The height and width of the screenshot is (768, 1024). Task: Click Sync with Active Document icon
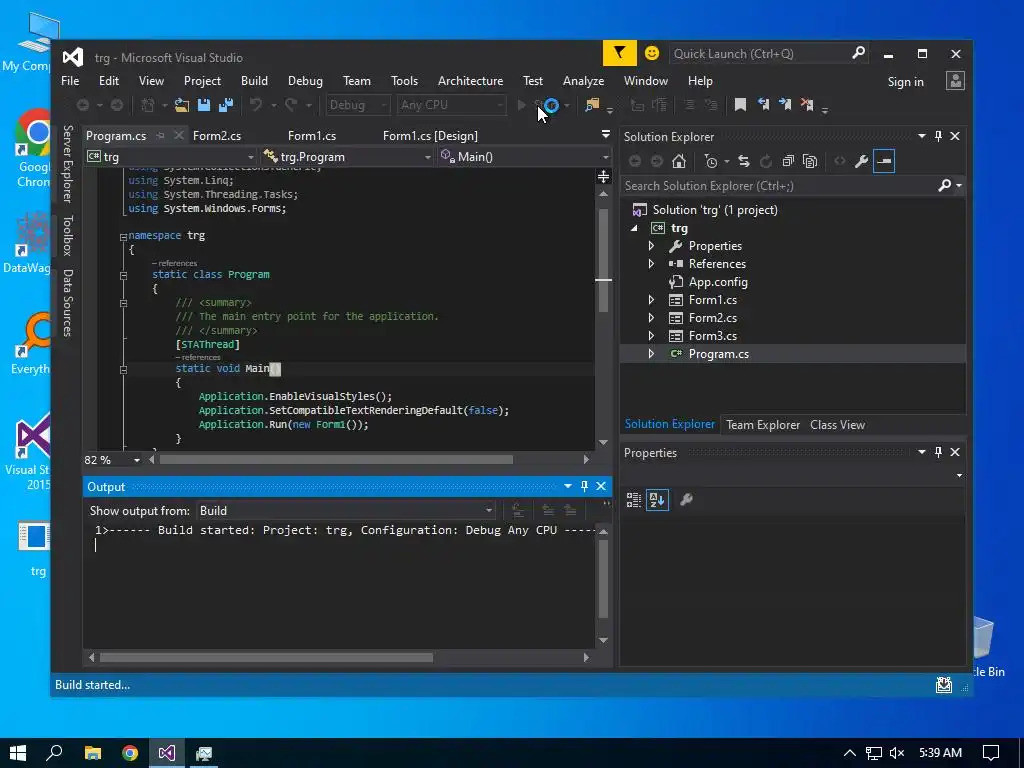(x=744, y=161)
